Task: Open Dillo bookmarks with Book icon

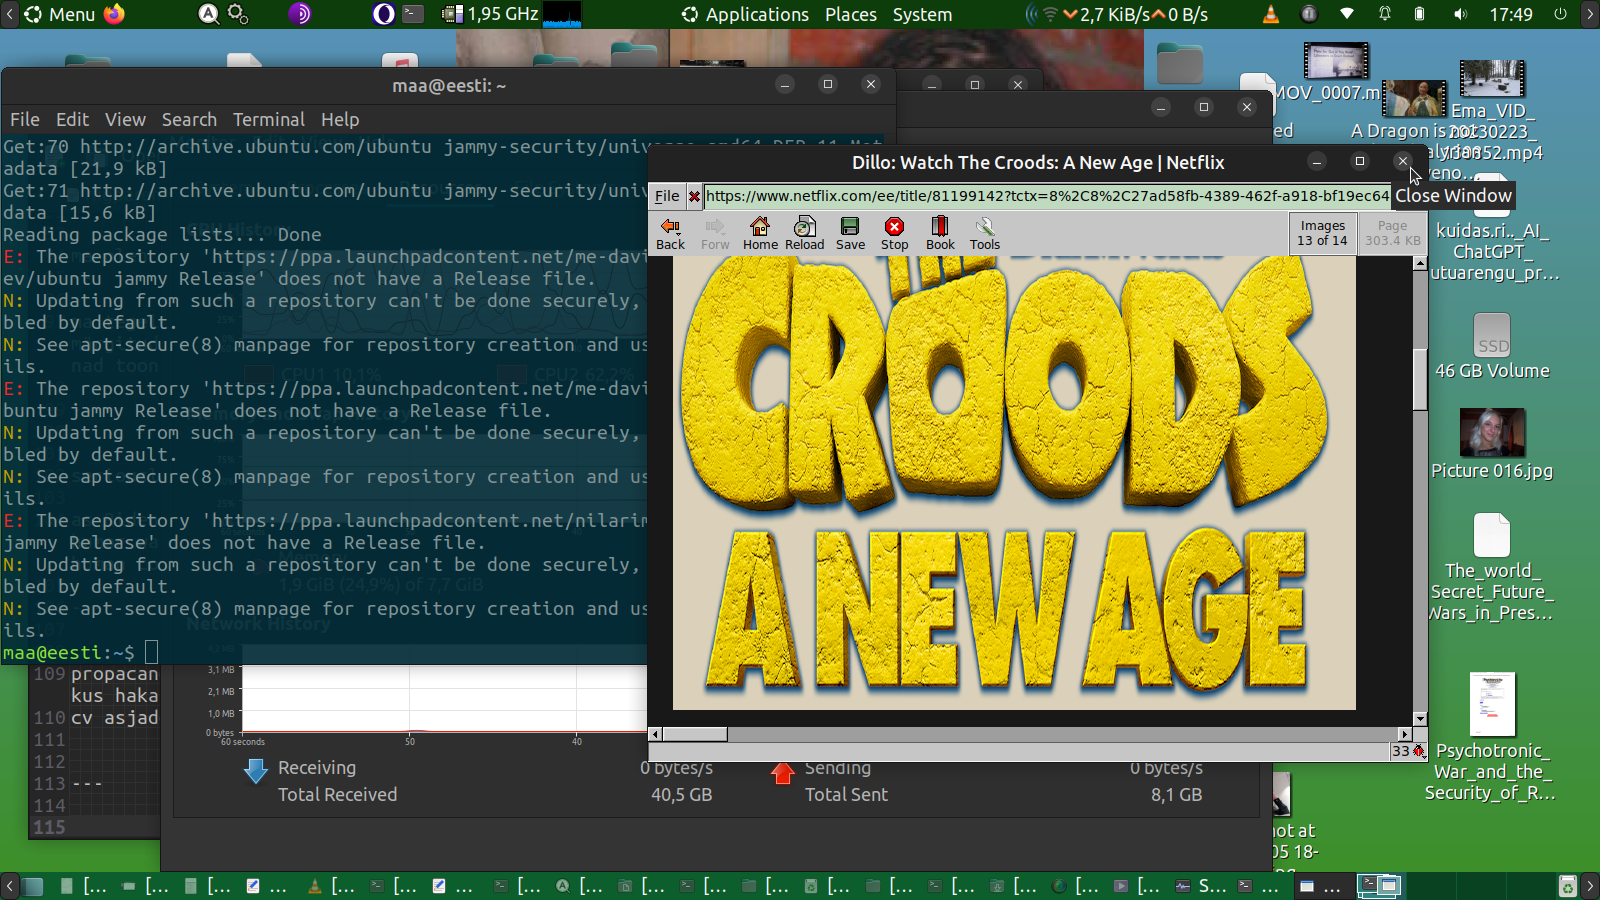Action: click(x=940, y=233)
